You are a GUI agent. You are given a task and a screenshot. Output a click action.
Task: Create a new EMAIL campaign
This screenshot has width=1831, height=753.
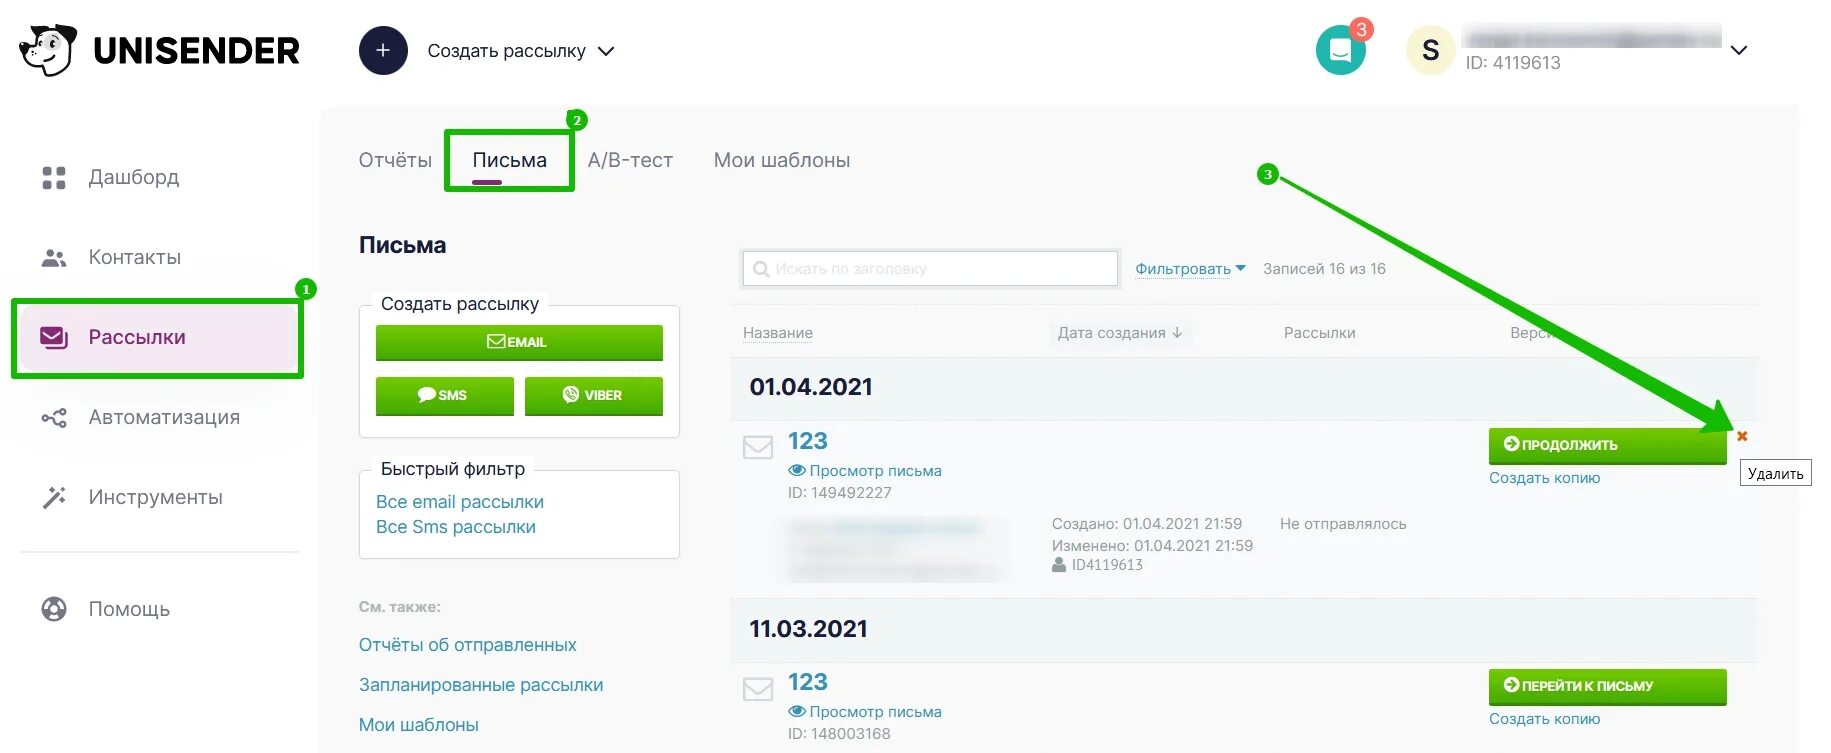[519, 342]
